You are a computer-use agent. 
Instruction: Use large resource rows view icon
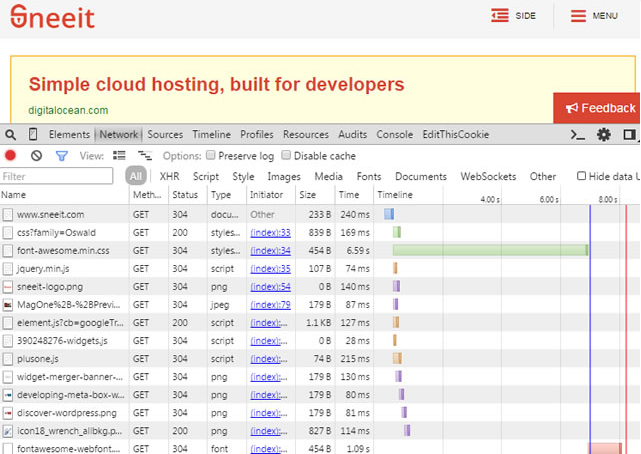pos(119,156)
